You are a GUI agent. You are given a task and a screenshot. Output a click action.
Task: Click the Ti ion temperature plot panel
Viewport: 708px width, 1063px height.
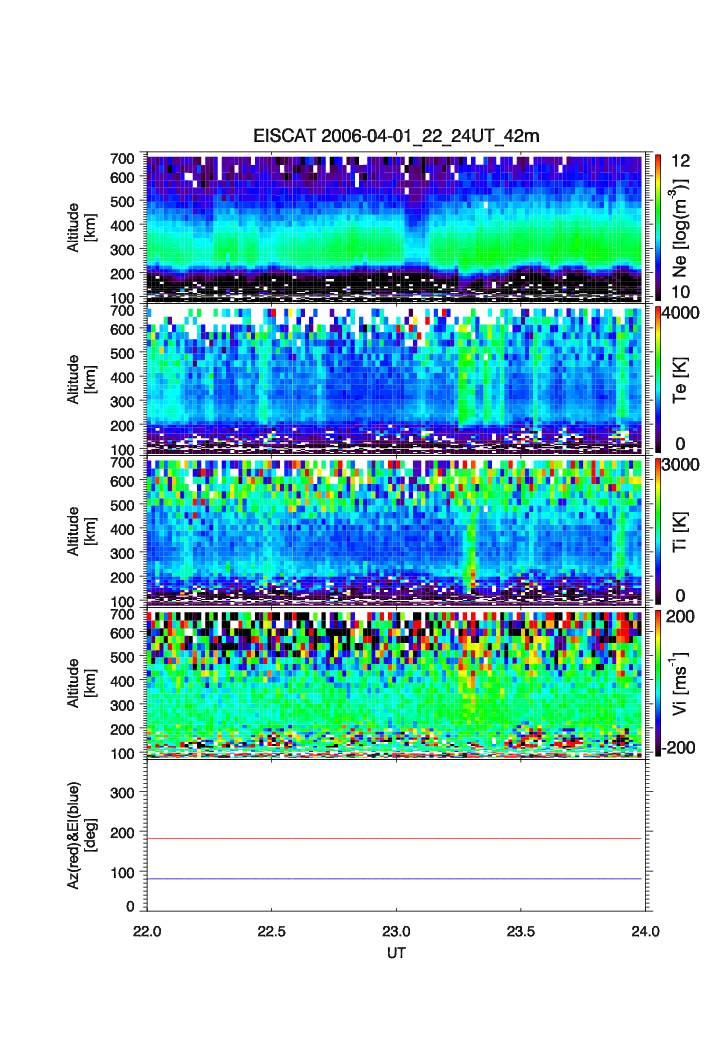tap(394, 532)
